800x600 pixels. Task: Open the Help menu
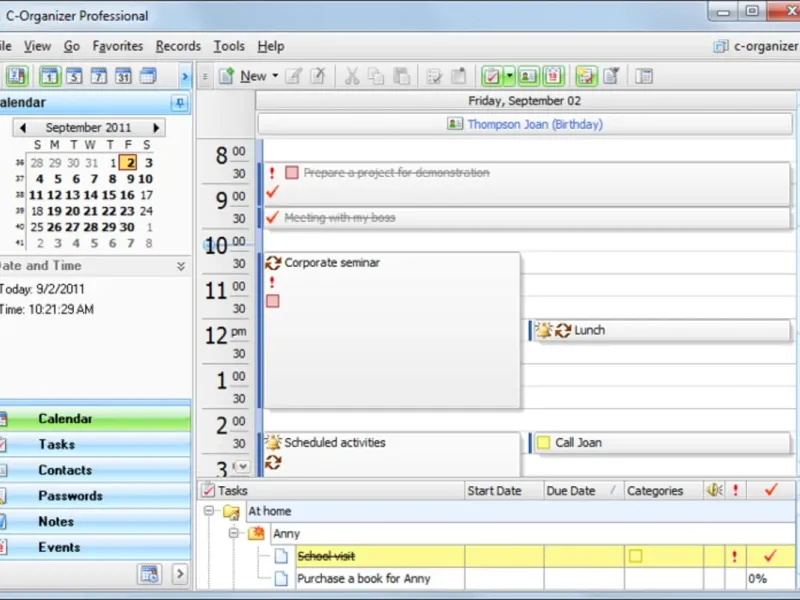pos(270,46)
